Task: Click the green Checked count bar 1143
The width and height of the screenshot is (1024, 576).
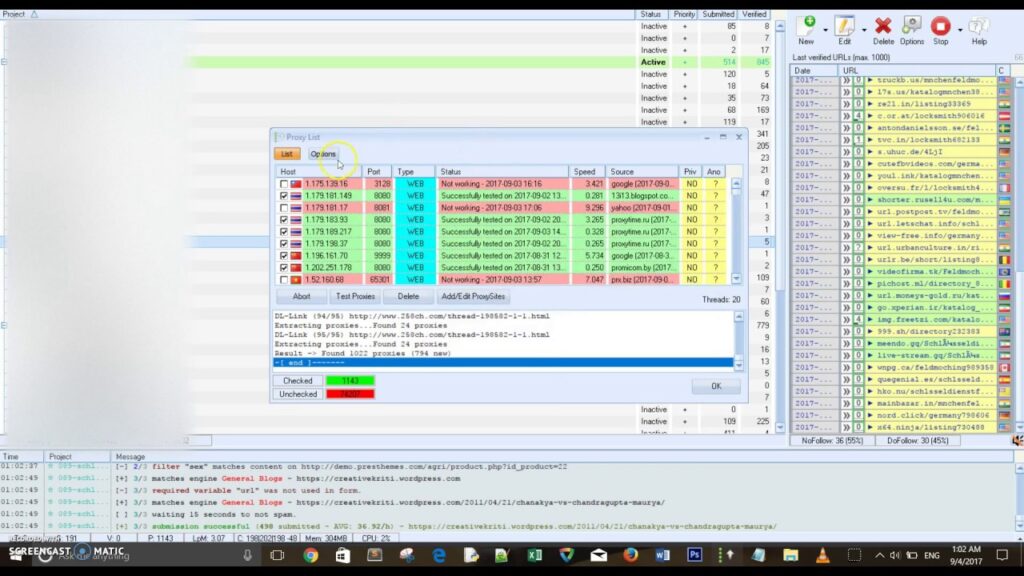Action: click(x=350, y=381)
